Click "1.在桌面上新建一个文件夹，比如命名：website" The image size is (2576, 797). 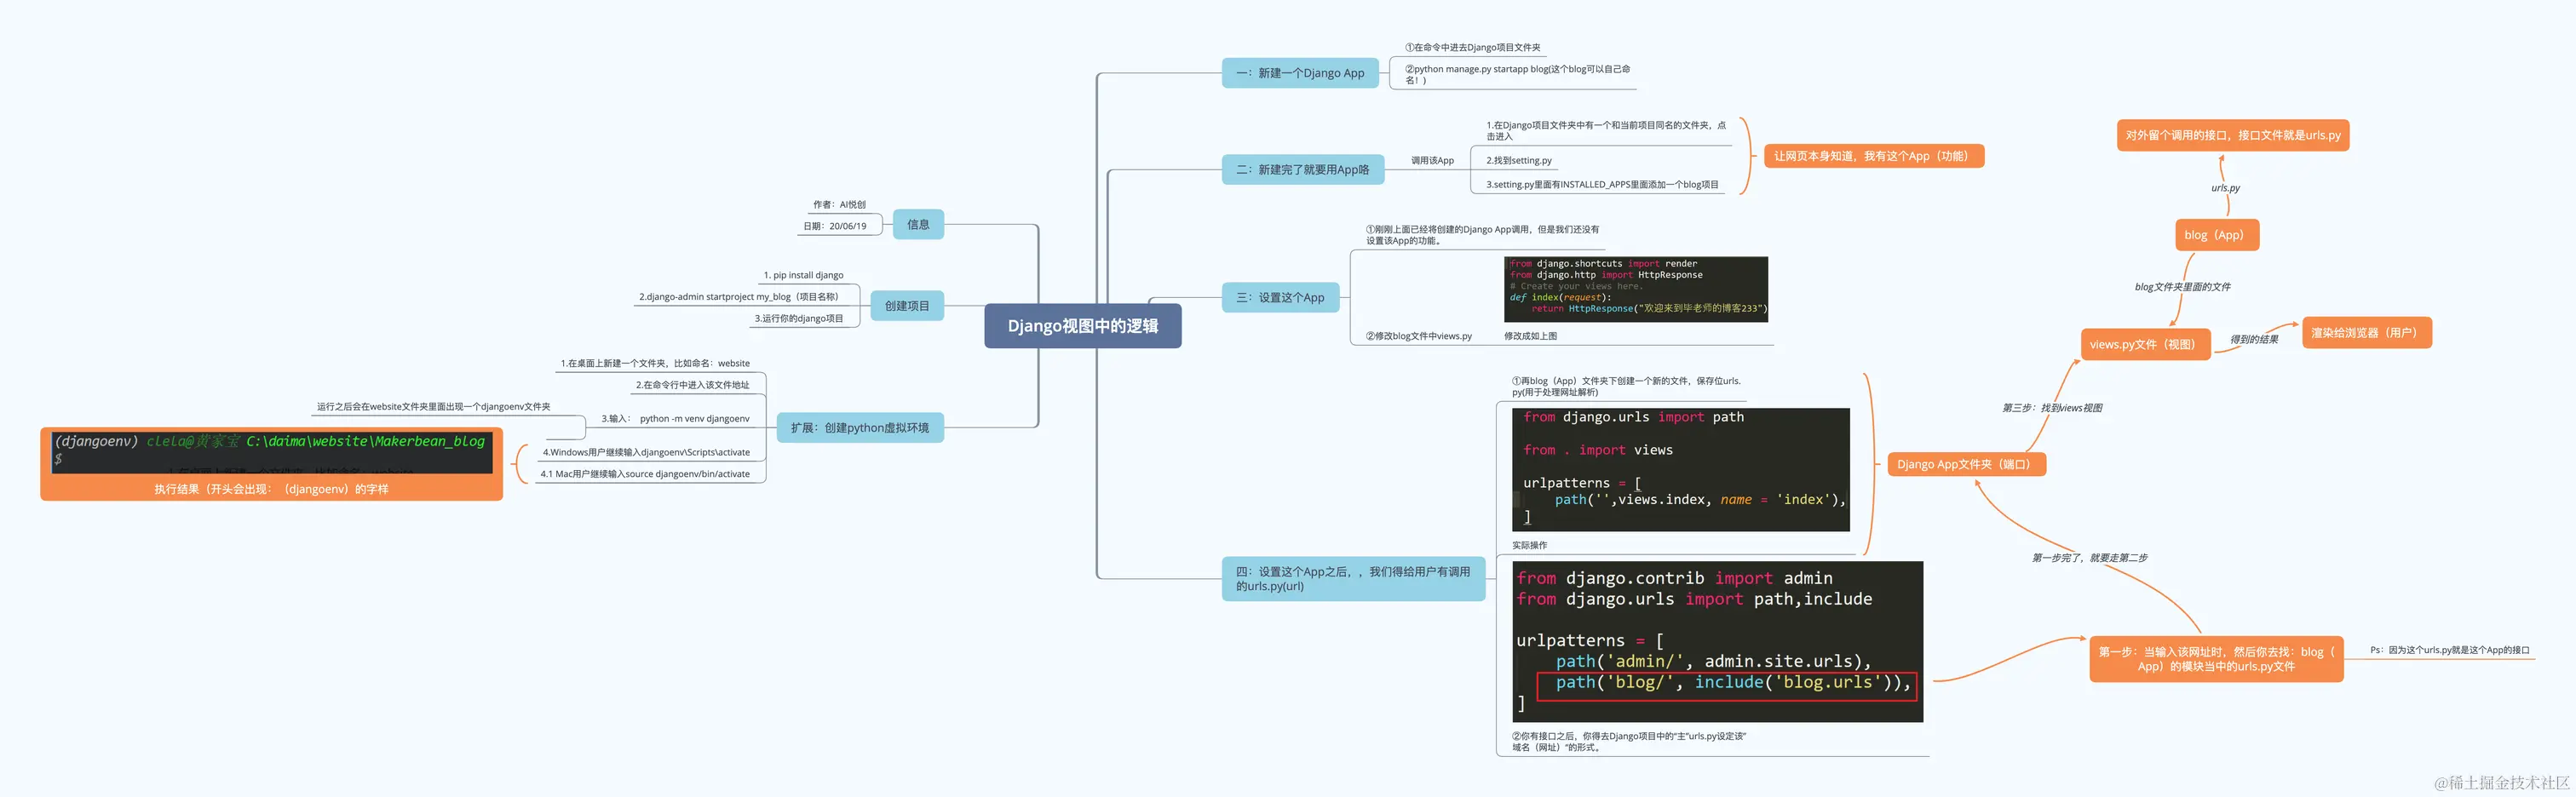coord(655,363)
